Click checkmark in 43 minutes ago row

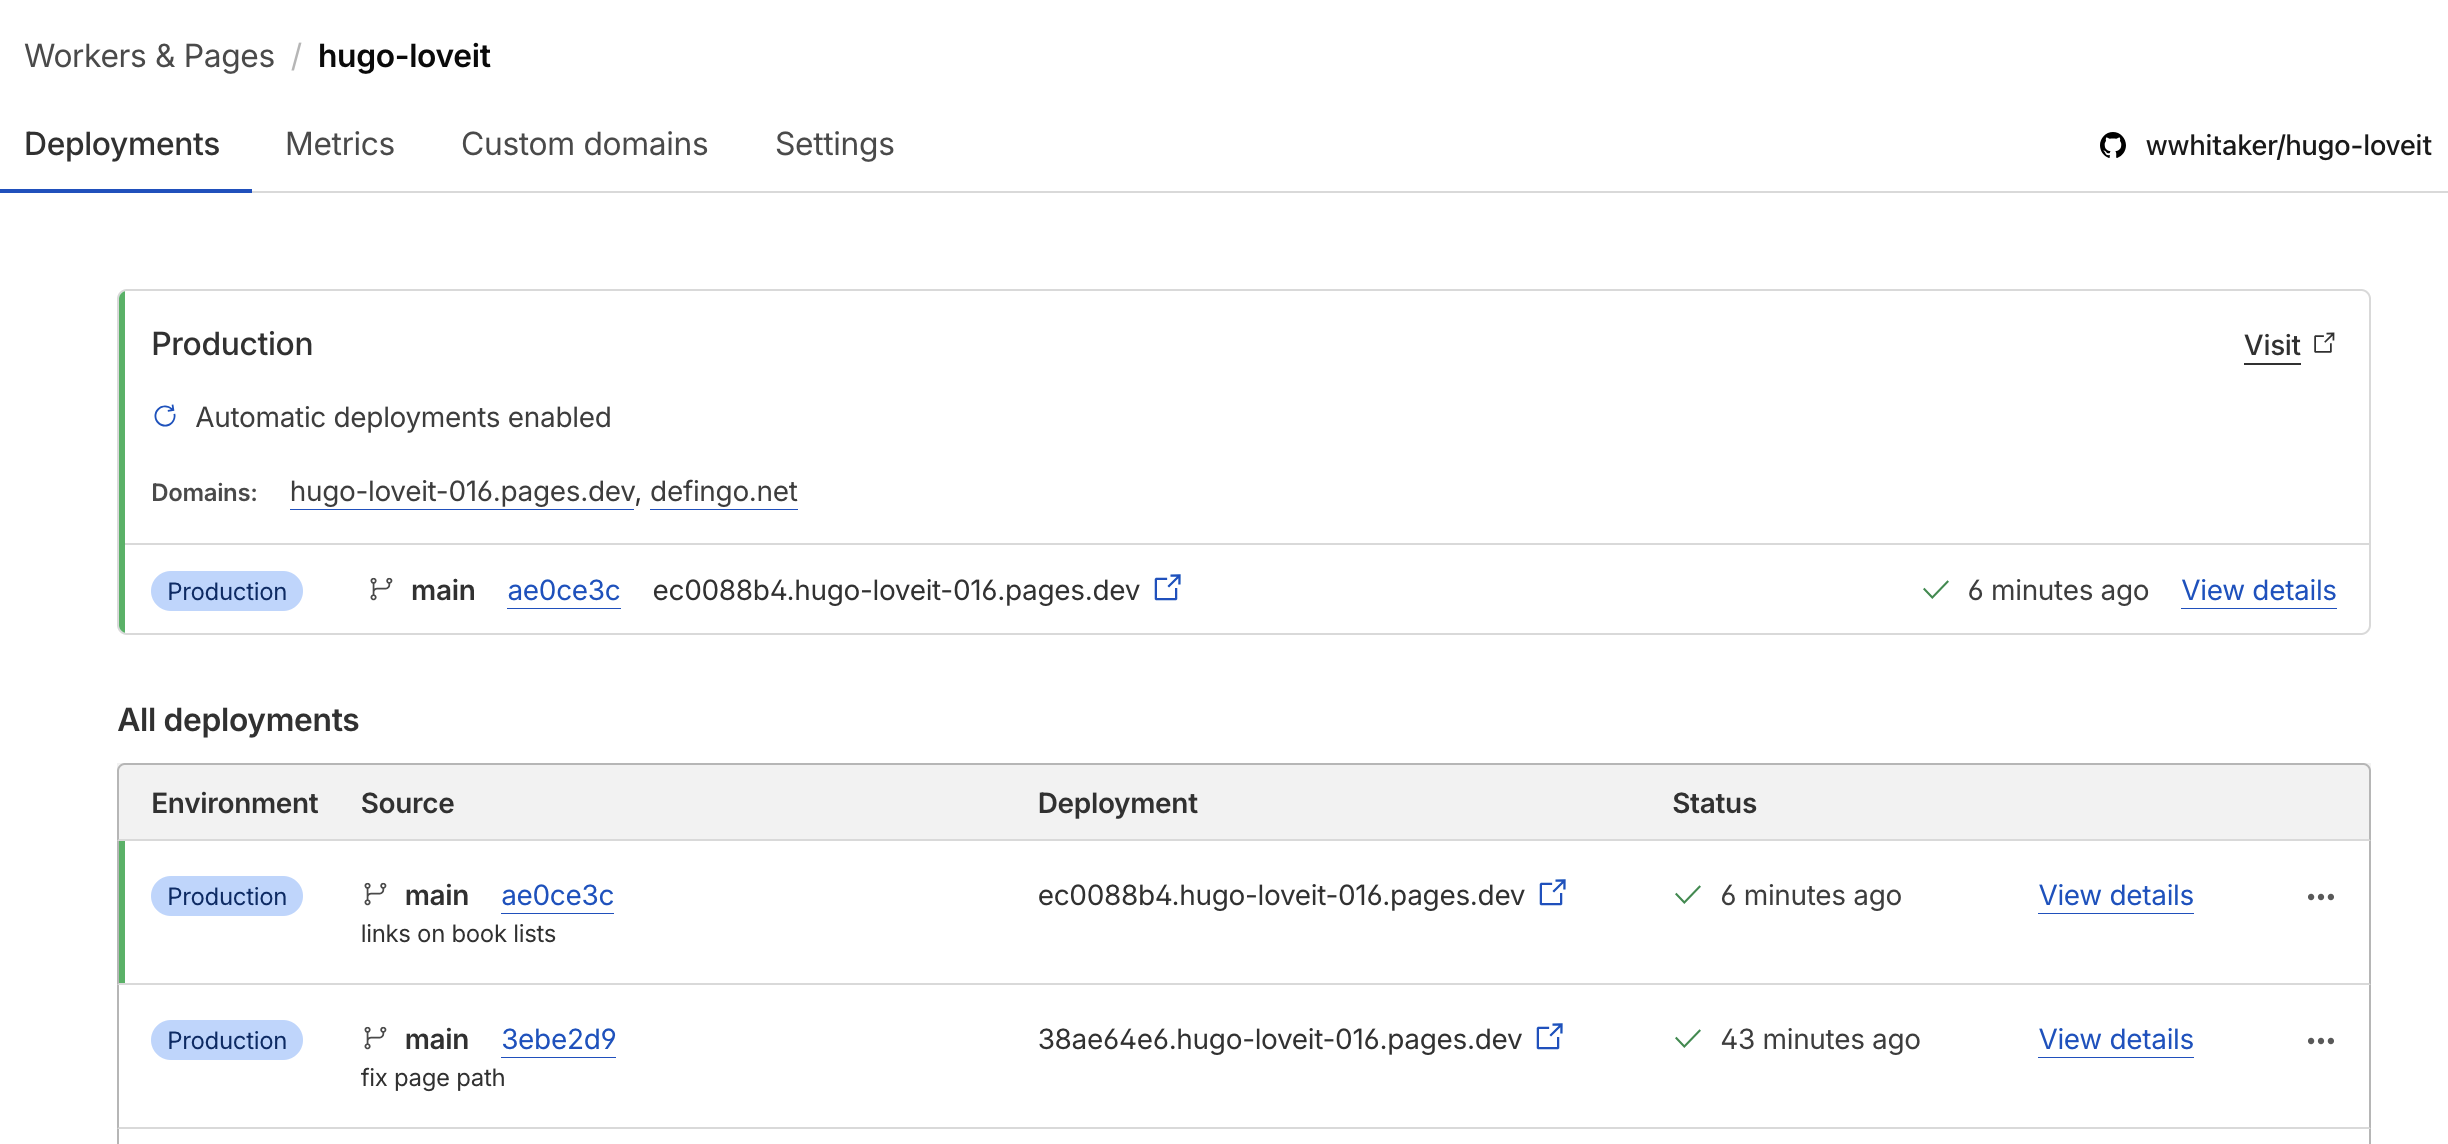click(1688, 1039)
